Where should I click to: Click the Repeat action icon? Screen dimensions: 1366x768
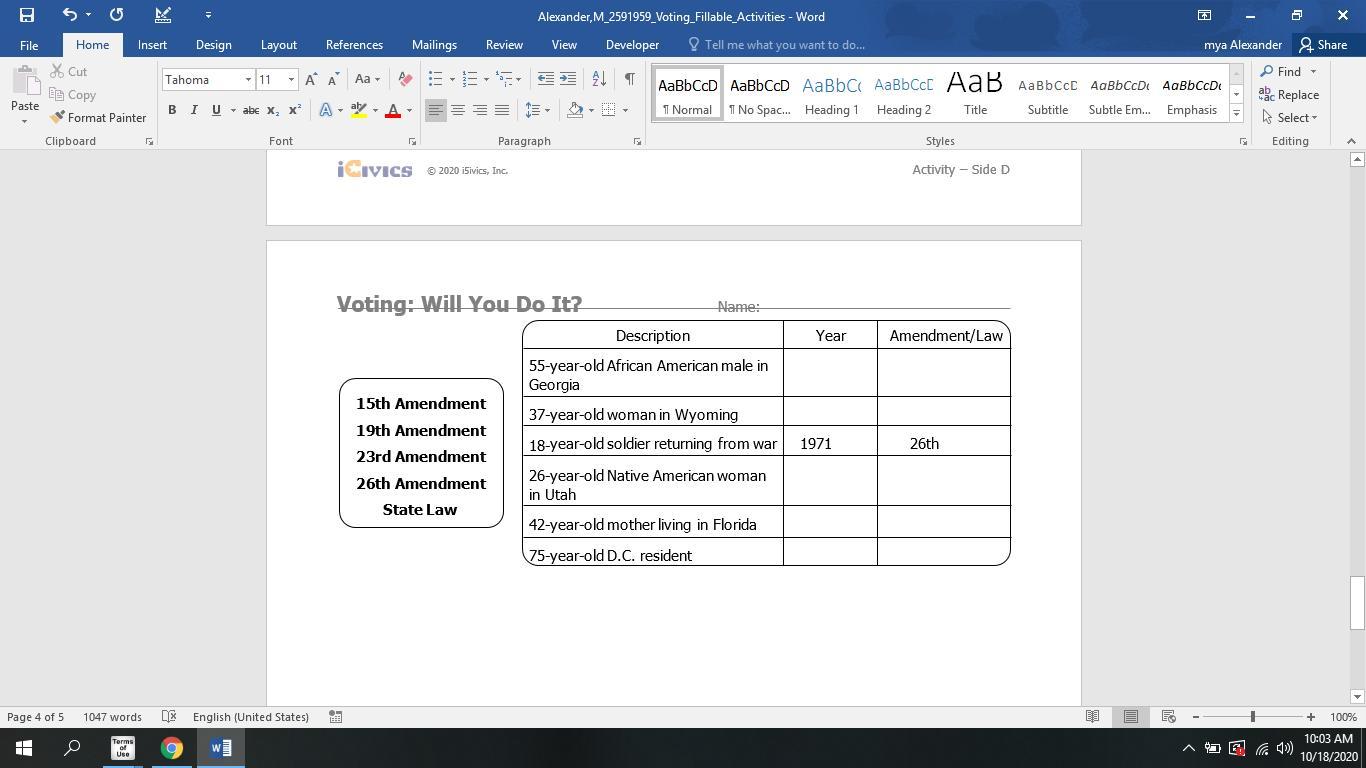pos(117,15)
